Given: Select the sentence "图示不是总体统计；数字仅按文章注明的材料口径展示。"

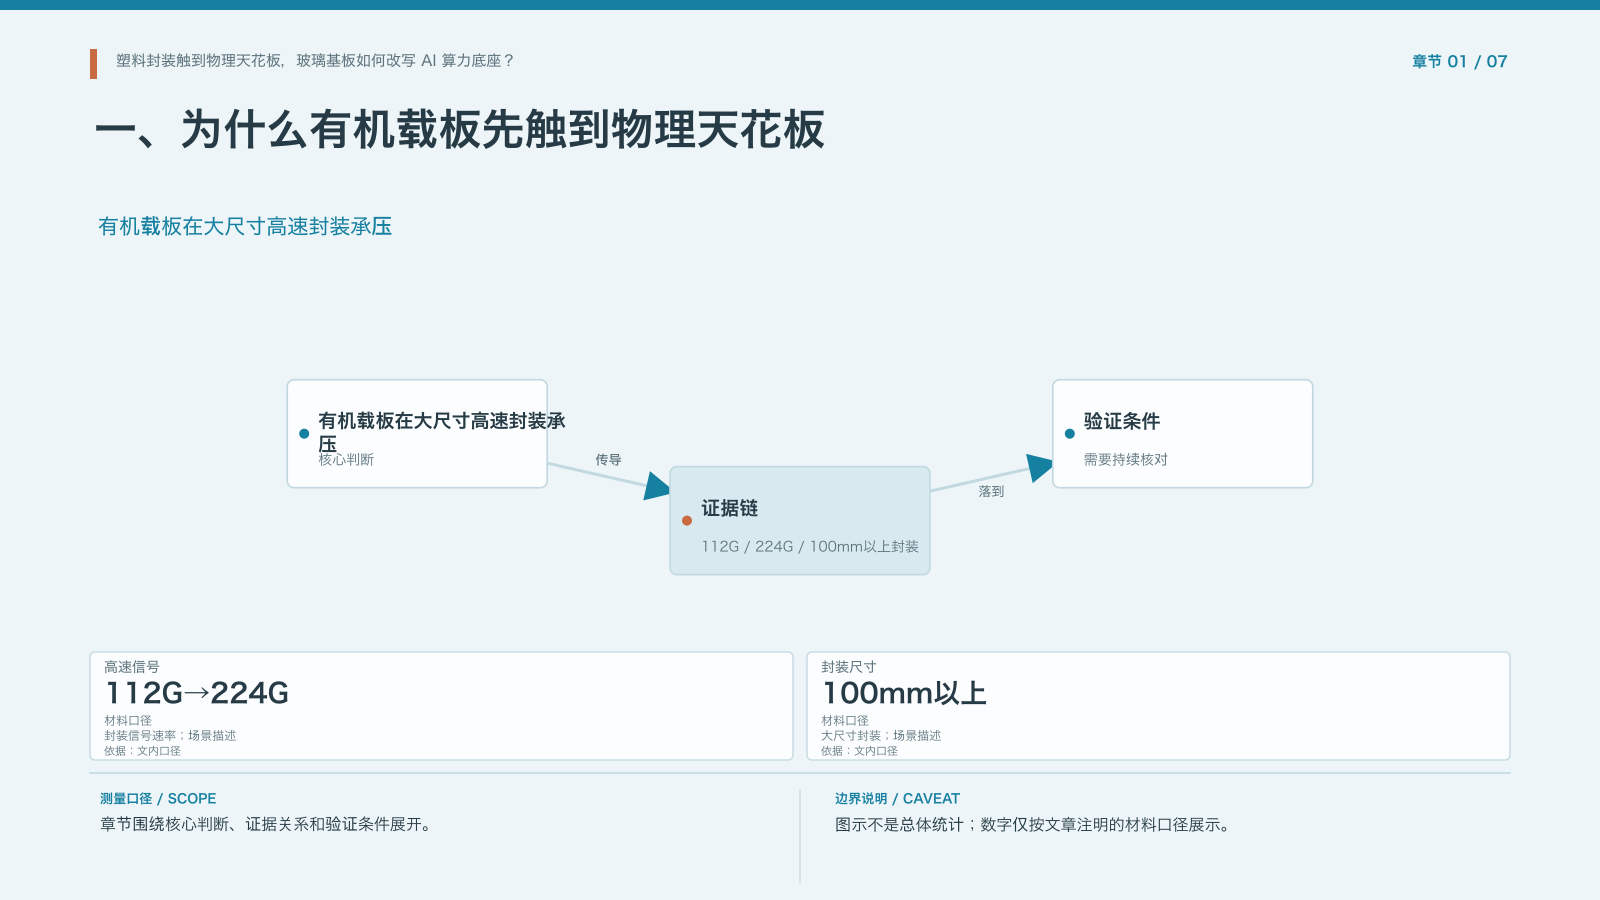Looking at the screenshot, I should click(1033, 825).
